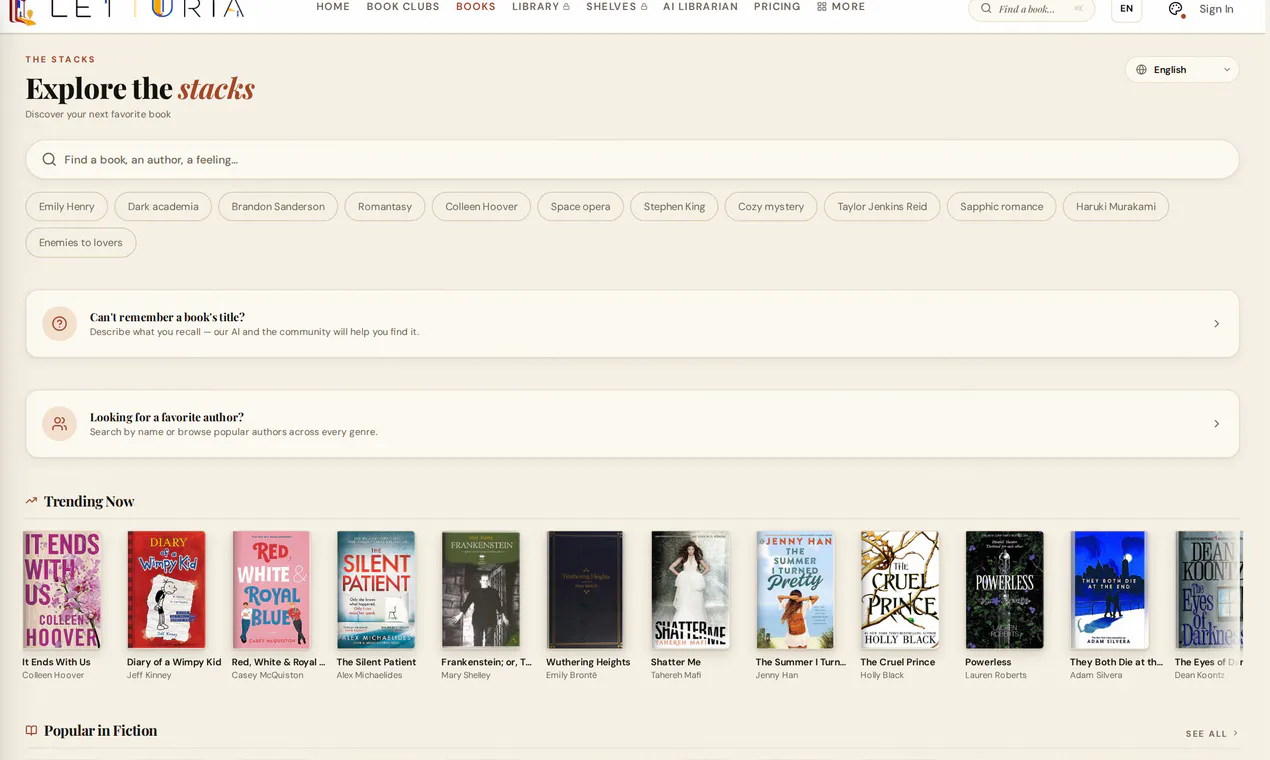Open the Shatter Me cover

pos(690,589)
